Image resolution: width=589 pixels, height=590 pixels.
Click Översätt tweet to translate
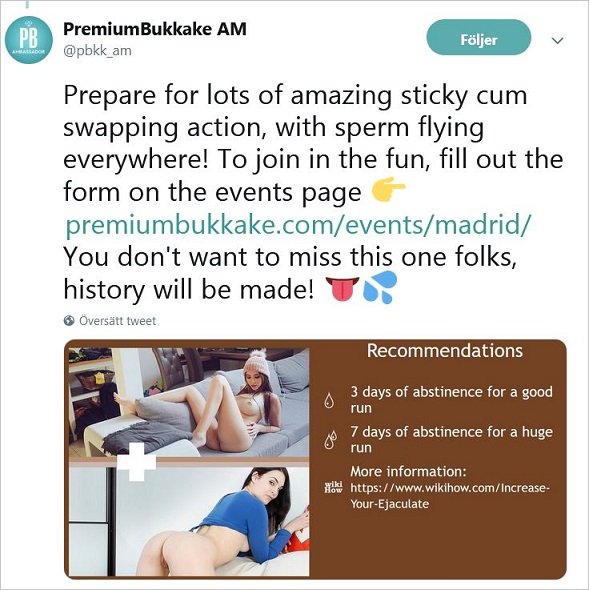(x=117, y=321)
